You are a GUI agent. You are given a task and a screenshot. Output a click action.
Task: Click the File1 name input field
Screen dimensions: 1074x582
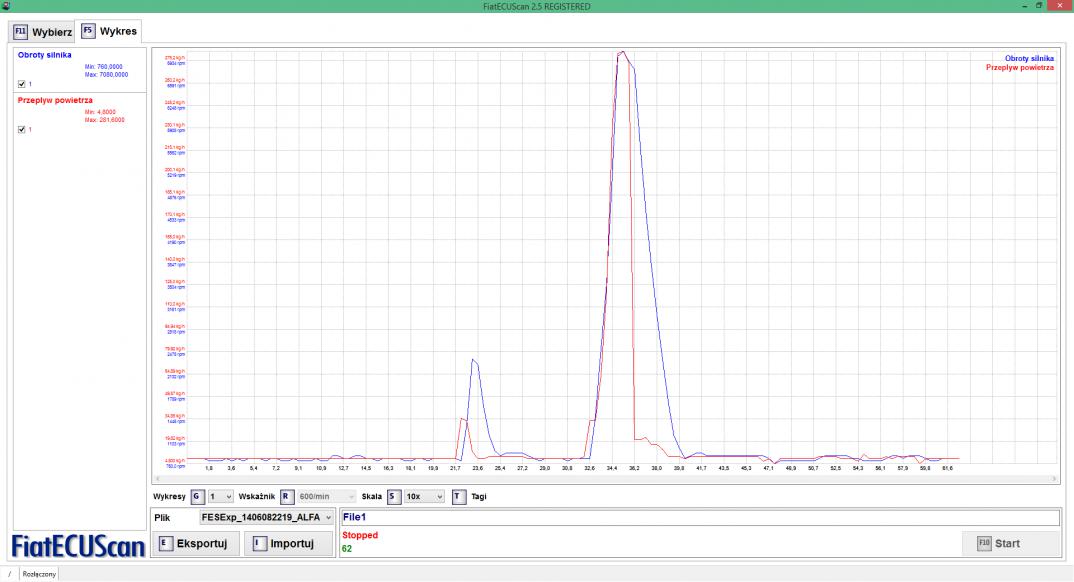click(698, 517)
